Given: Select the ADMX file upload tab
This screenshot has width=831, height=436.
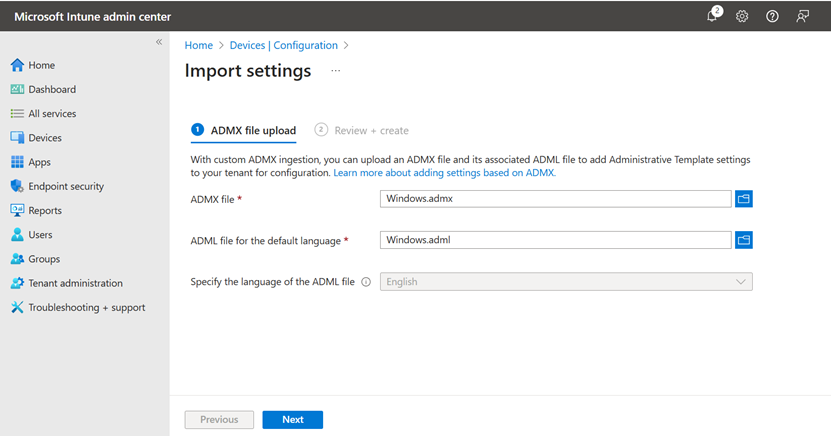Looking at the screenshot, I should pyautogui.click(x=252, y=130).
